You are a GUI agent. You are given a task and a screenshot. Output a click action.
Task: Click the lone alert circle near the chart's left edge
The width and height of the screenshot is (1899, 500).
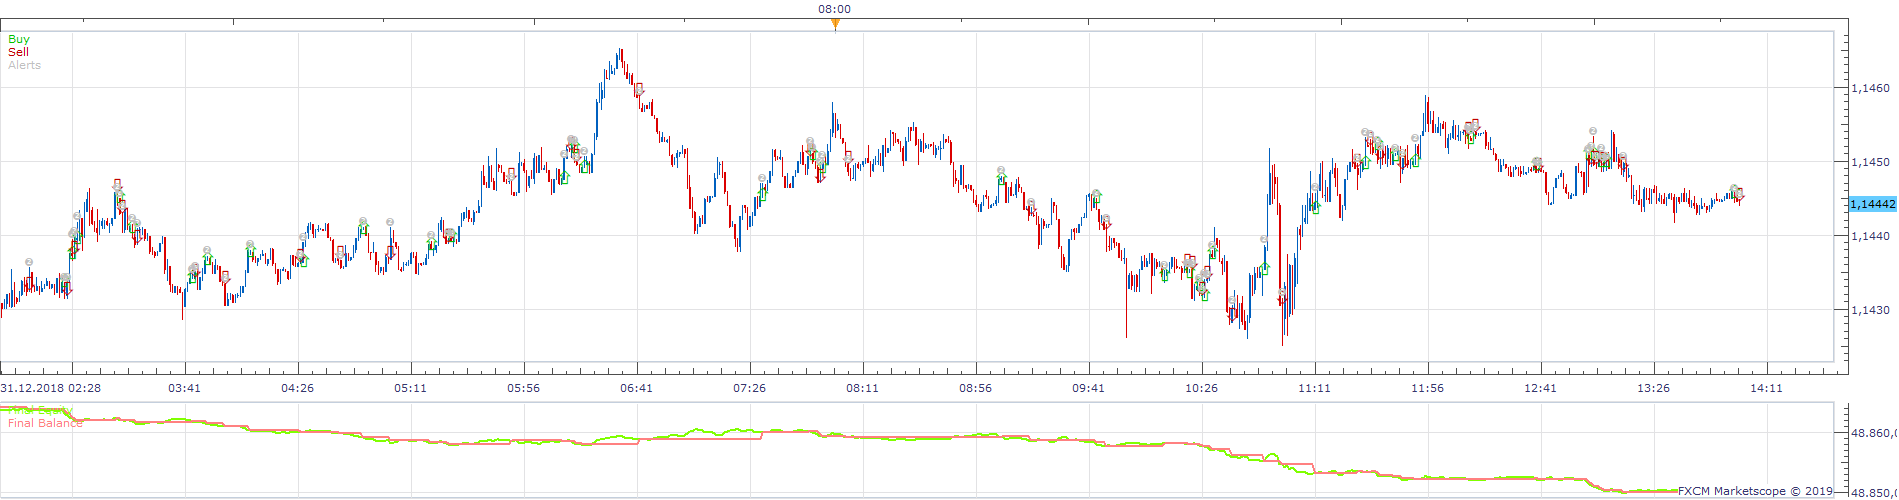[x=29, y=263]
